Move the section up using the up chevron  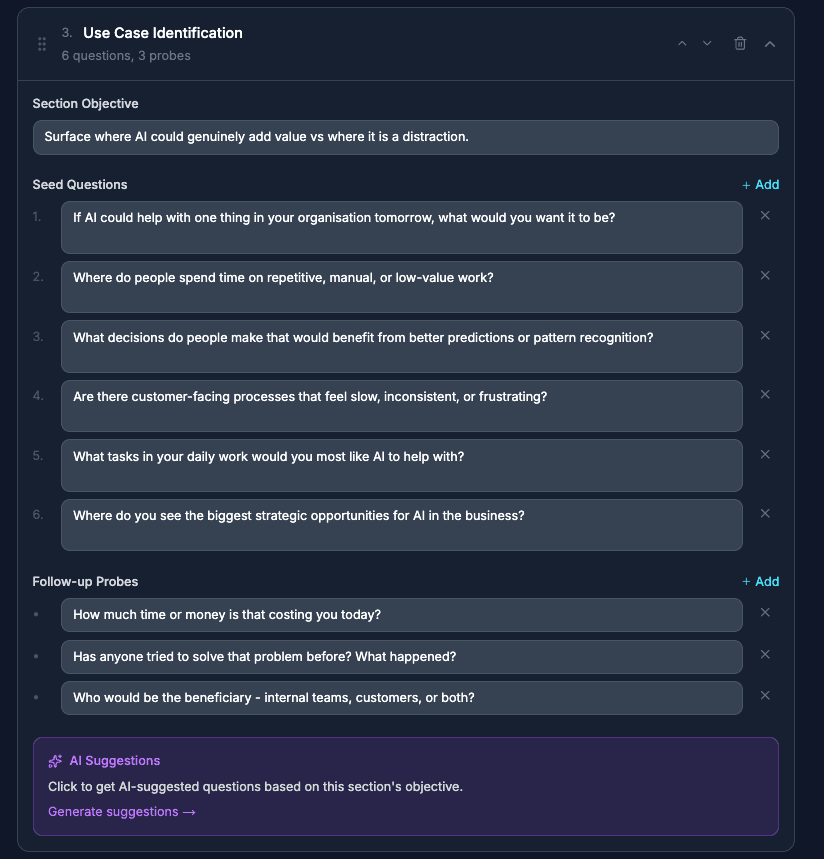point(682,43)
